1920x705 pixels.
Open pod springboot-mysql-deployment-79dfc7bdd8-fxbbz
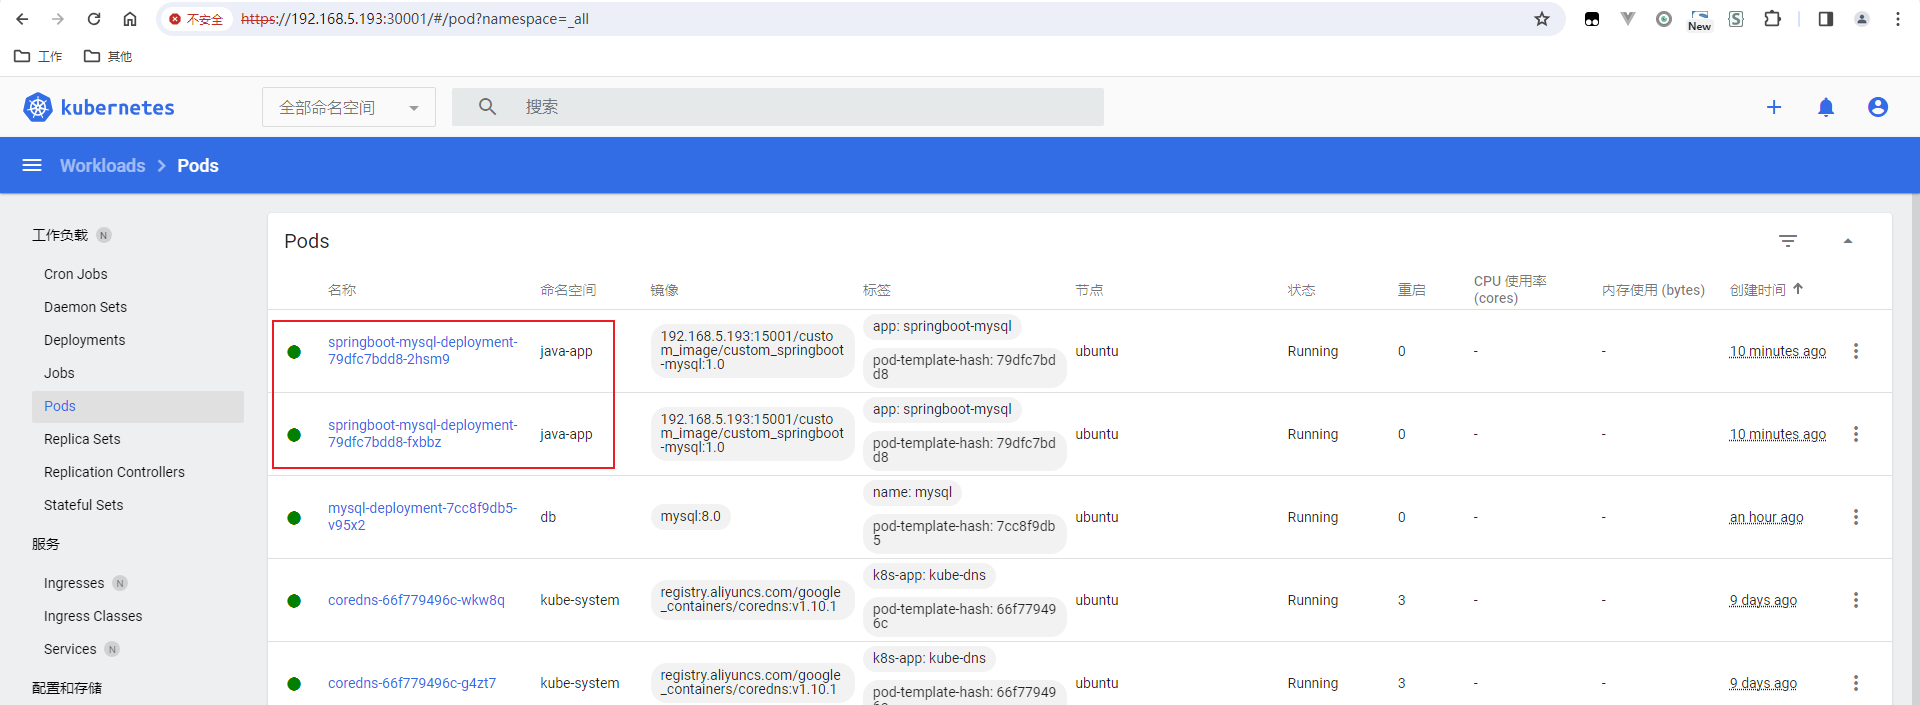click(423, 433)
